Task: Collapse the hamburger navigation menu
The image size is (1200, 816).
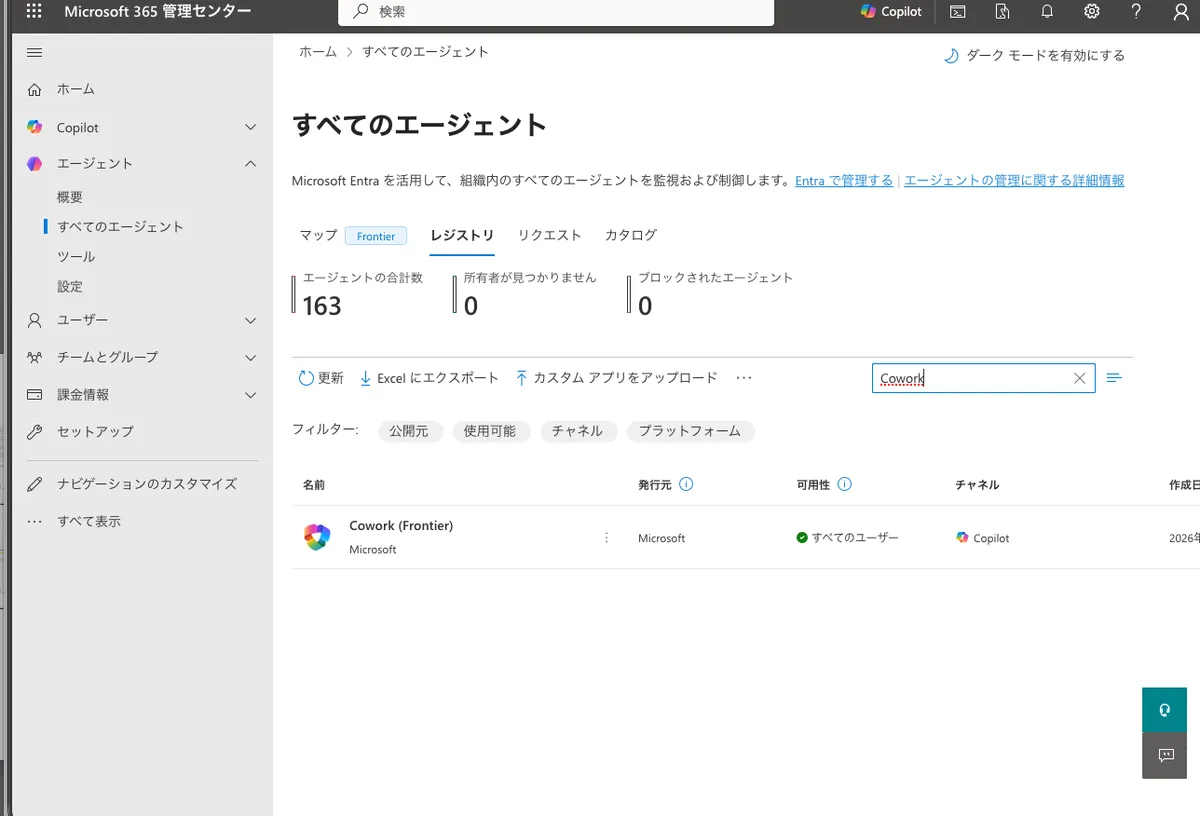Action: 35,53
